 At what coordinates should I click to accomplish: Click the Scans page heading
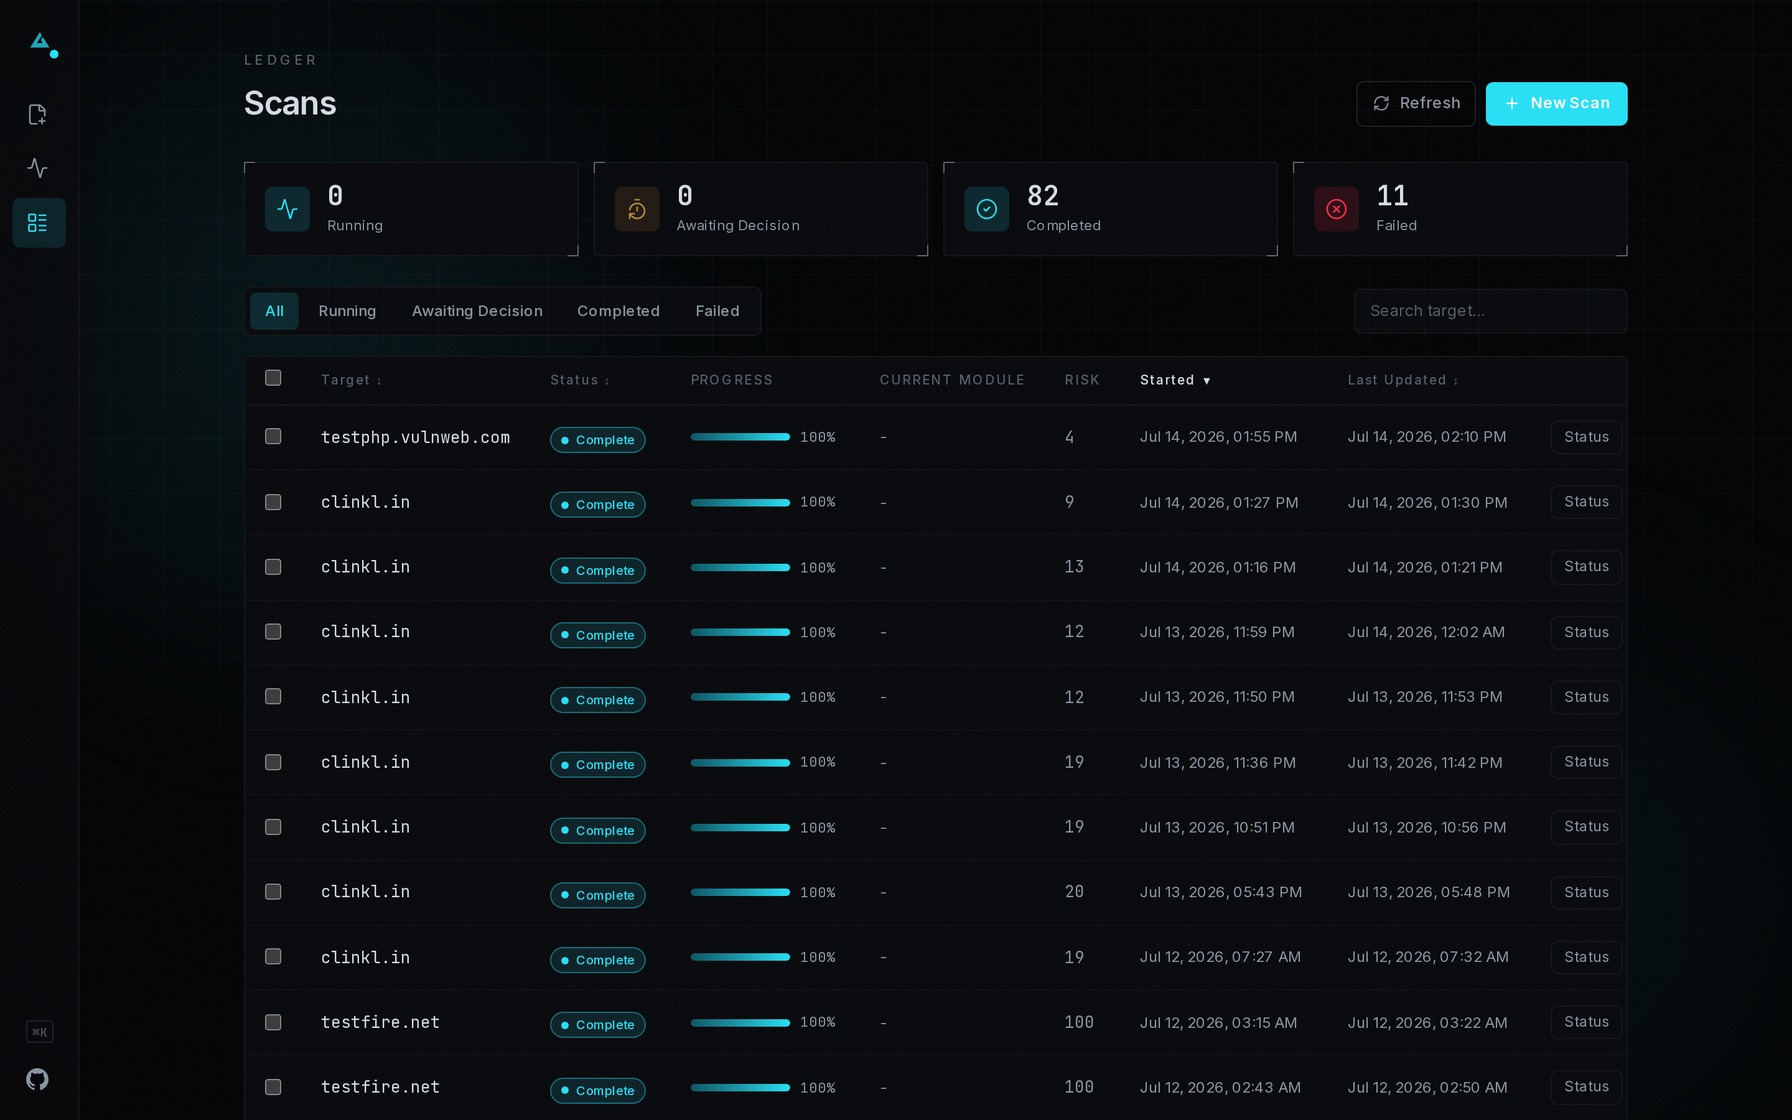pyautogui.click(x=290, y=103)
